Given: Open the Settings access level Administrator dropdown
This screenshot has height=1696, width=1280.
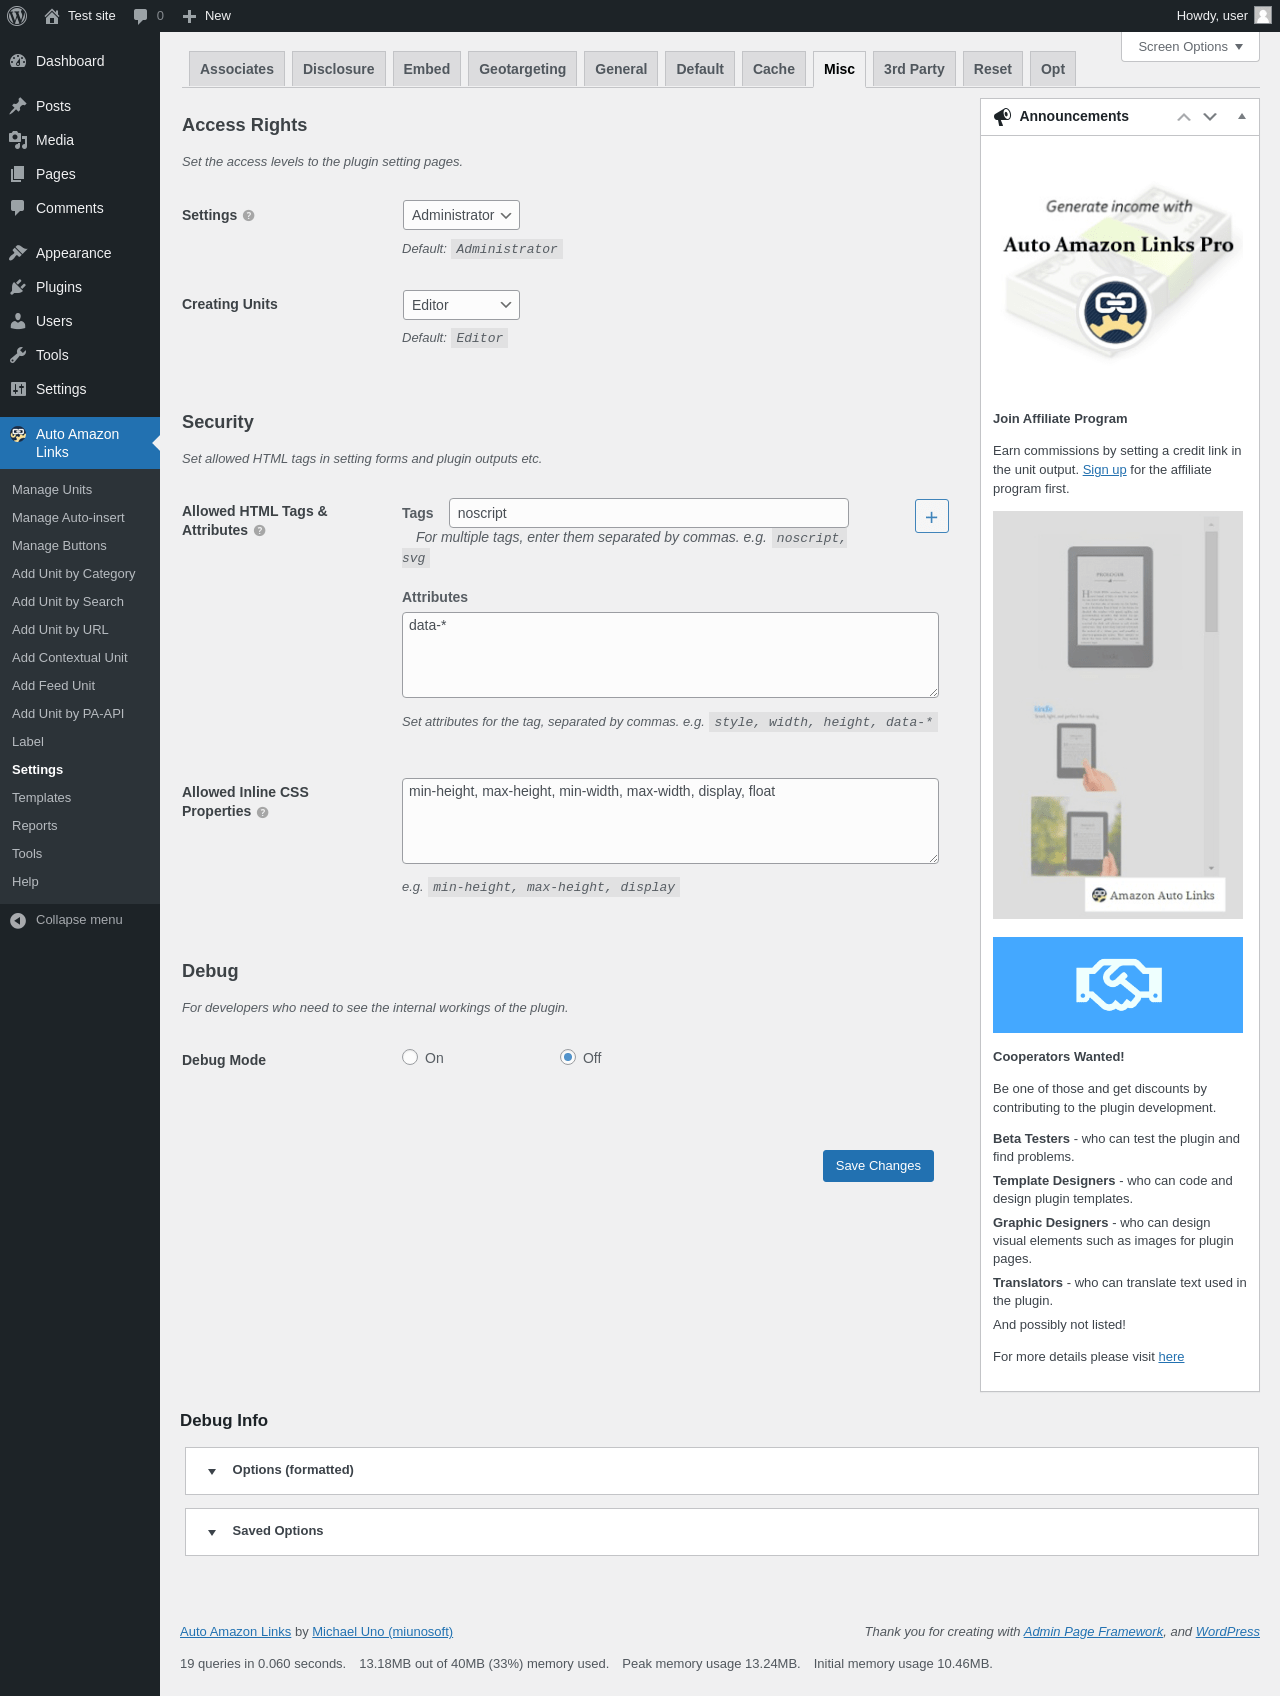Looking at the screenshot, I should 461,215.
